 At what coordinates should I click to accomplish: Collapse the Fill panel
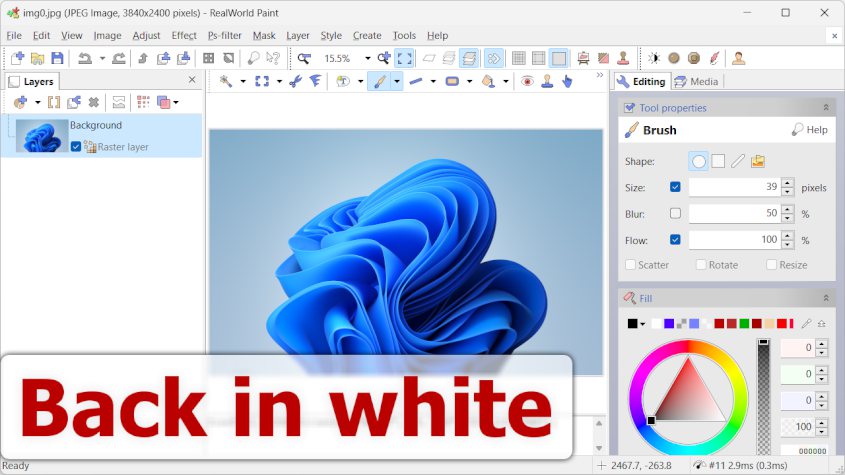click(826, 298)
